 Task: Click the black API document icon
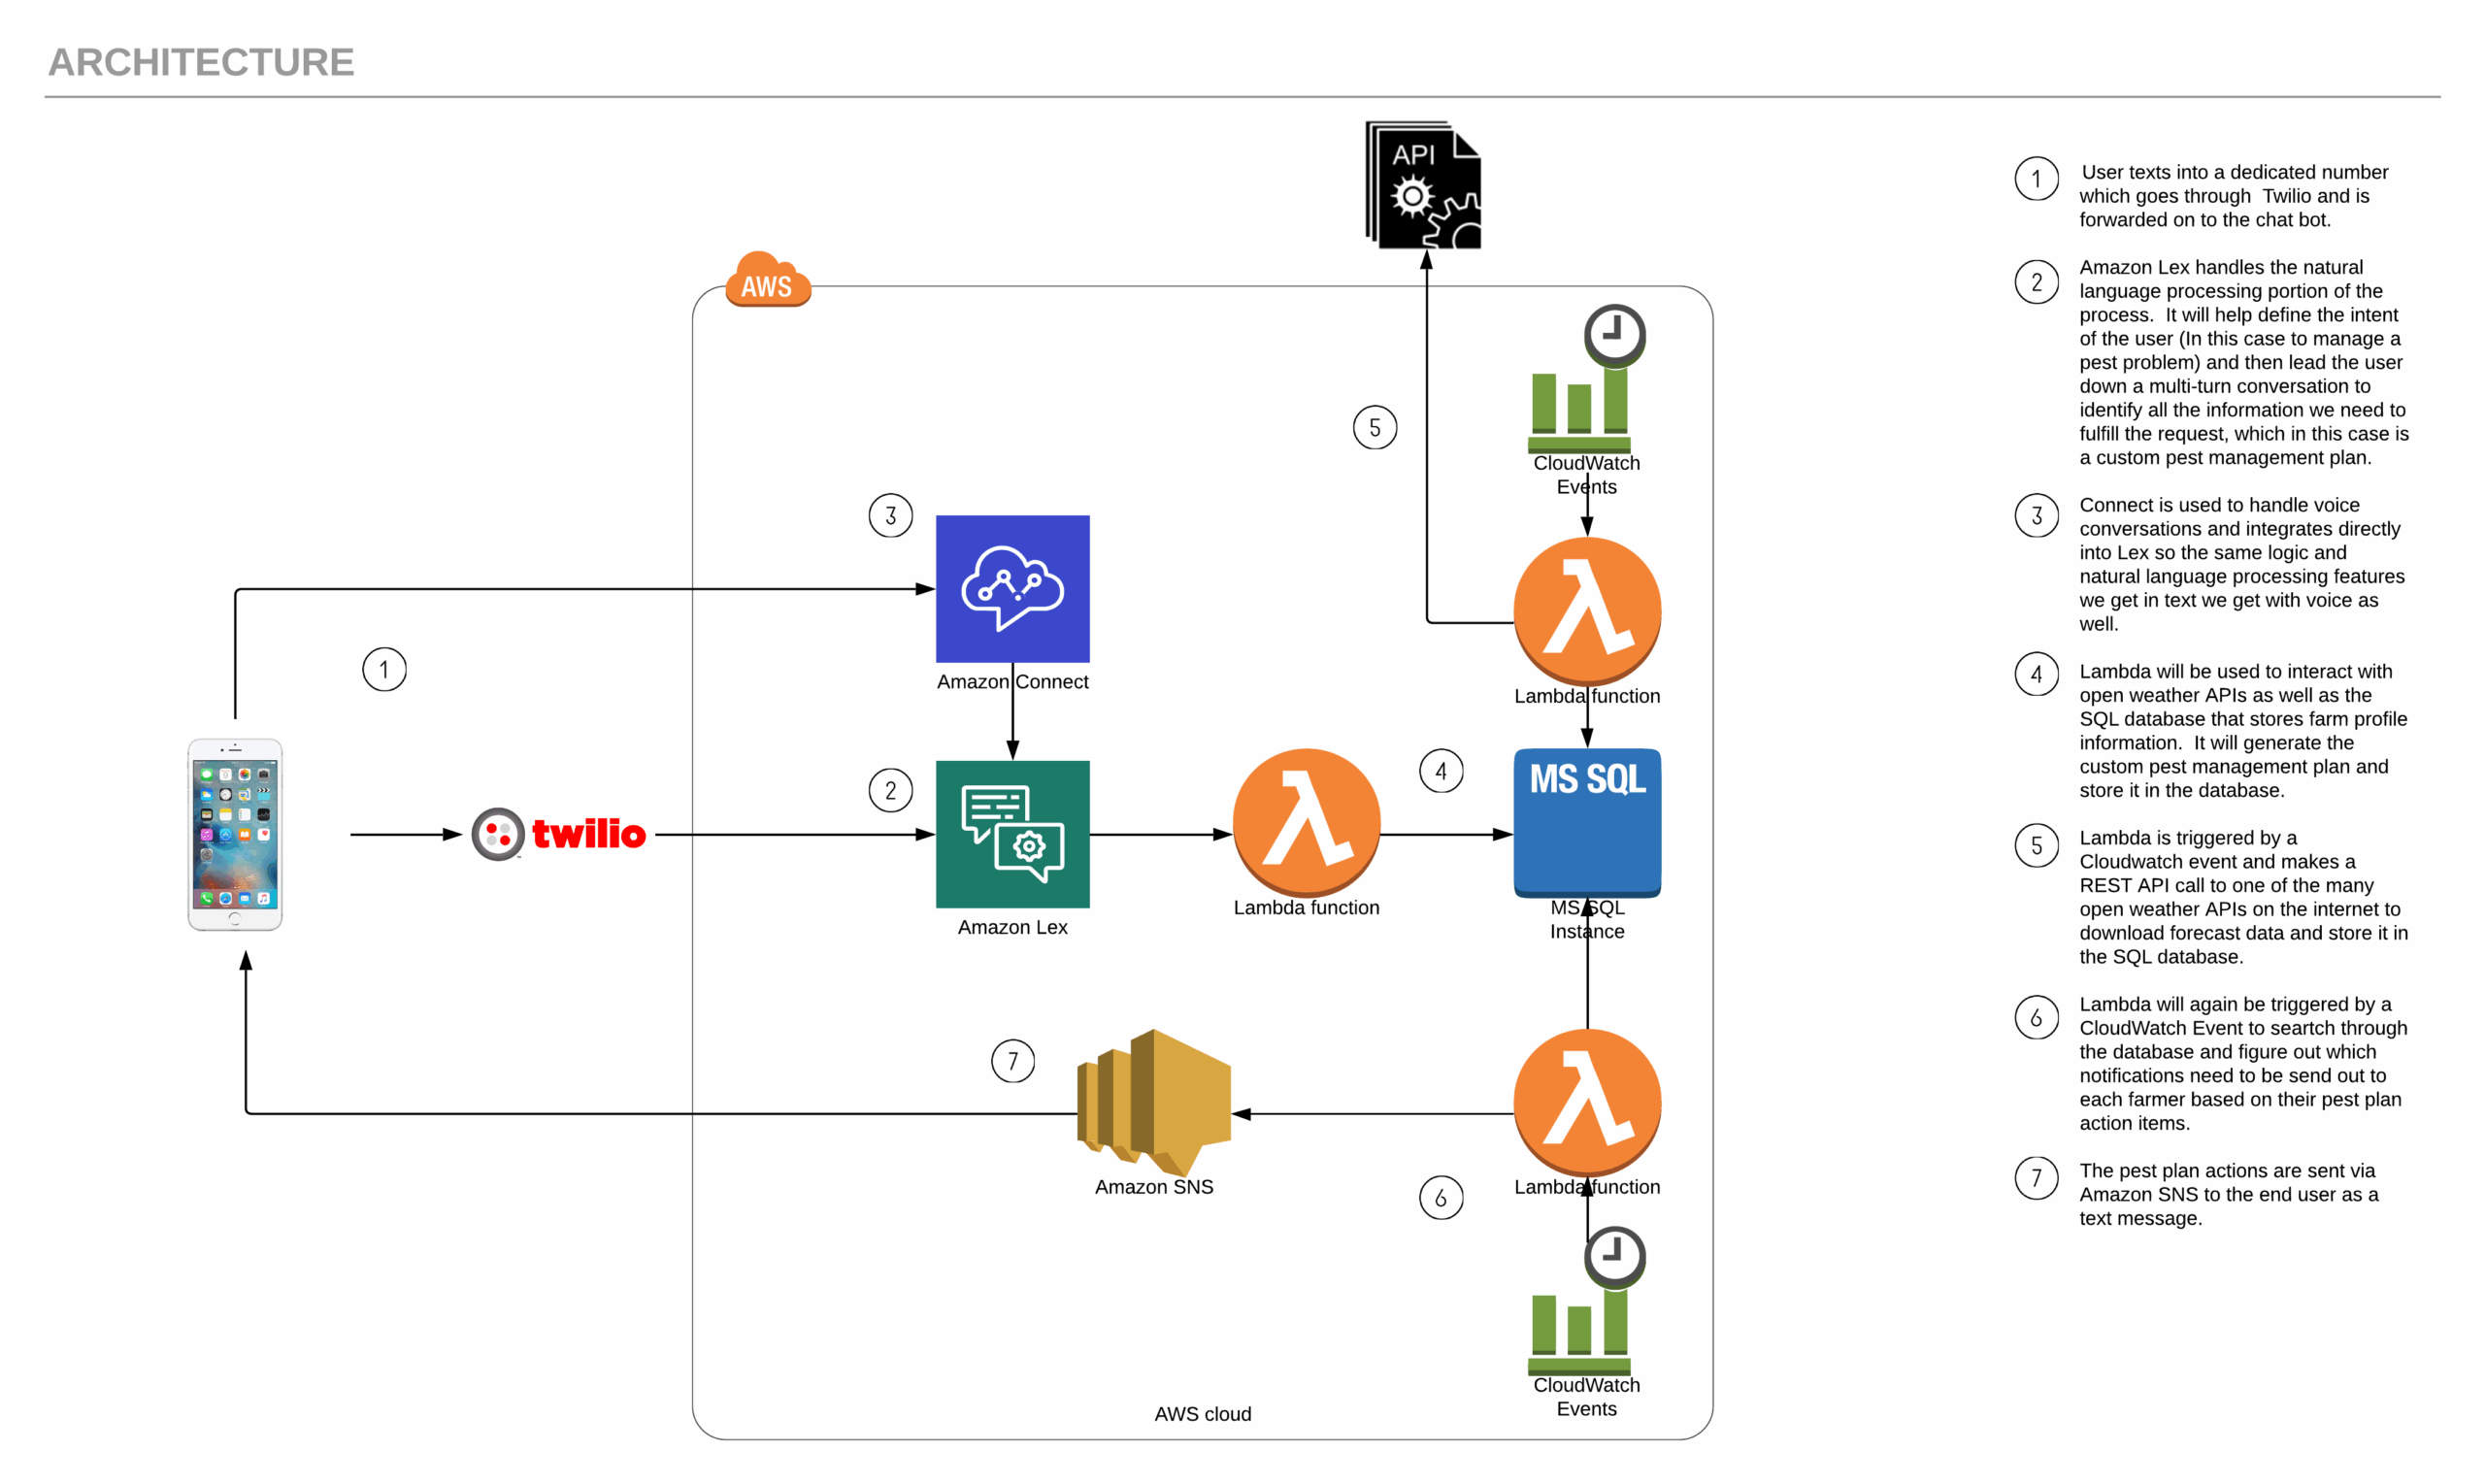1423,185
